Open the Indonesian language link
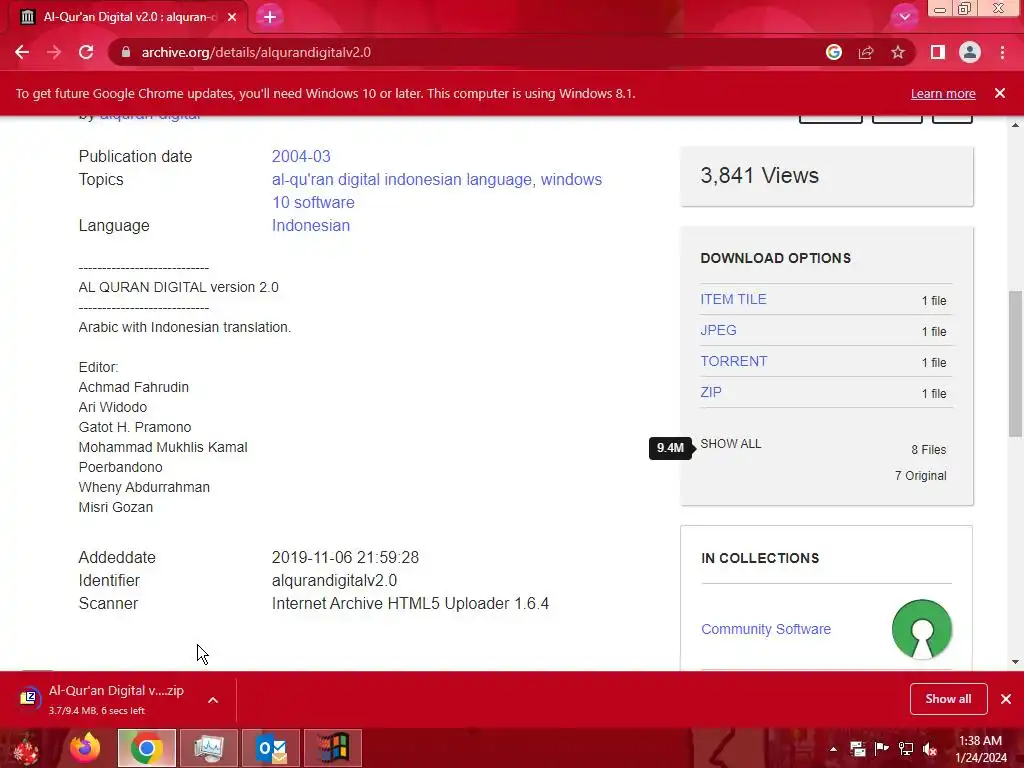The image size is (1024, 768). [311, 225]
